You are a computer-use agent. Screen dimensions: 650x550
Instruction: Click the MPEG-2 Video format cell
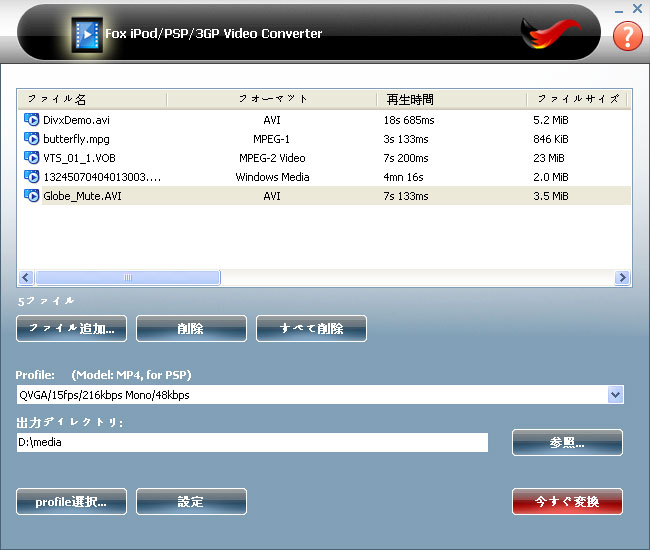click(272, 158)
